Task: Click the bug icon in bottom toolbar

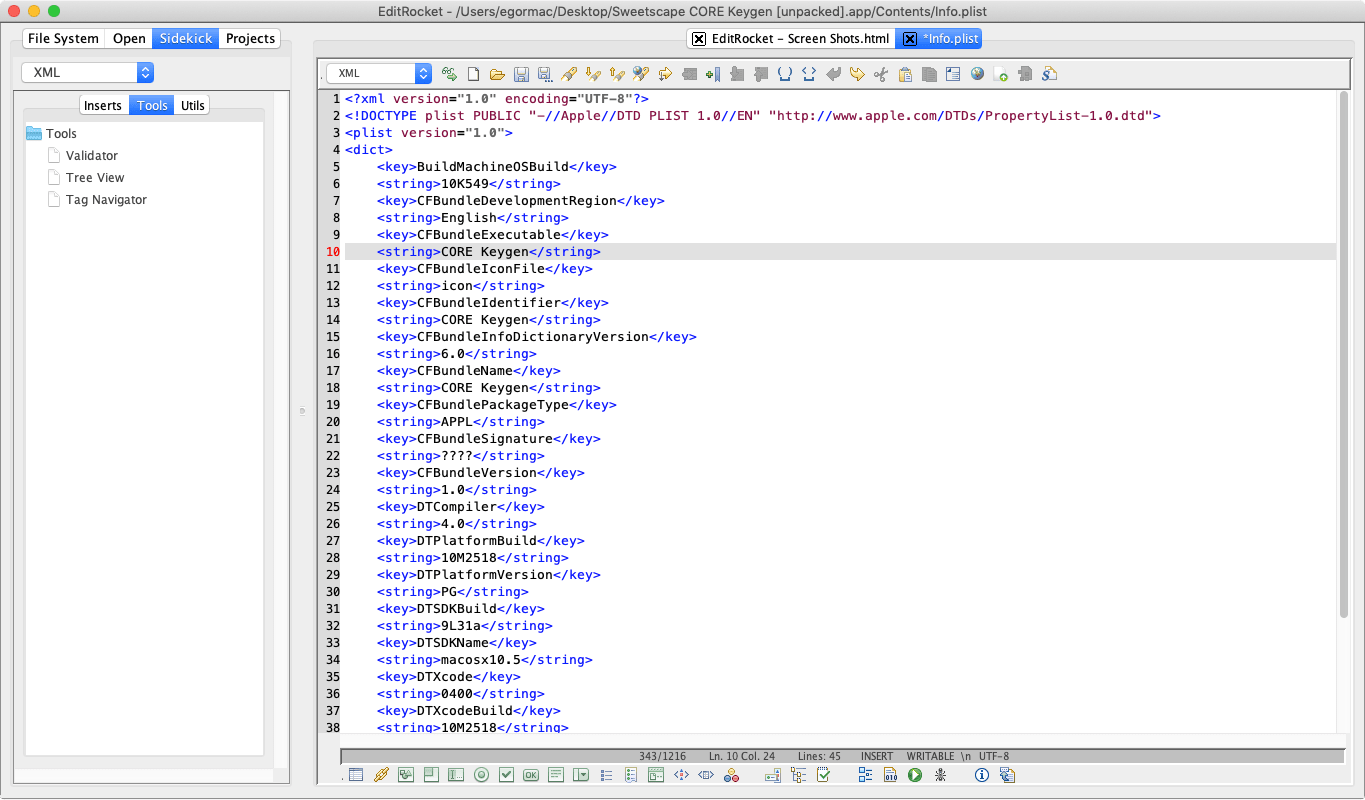Action: tap(940, 775)
